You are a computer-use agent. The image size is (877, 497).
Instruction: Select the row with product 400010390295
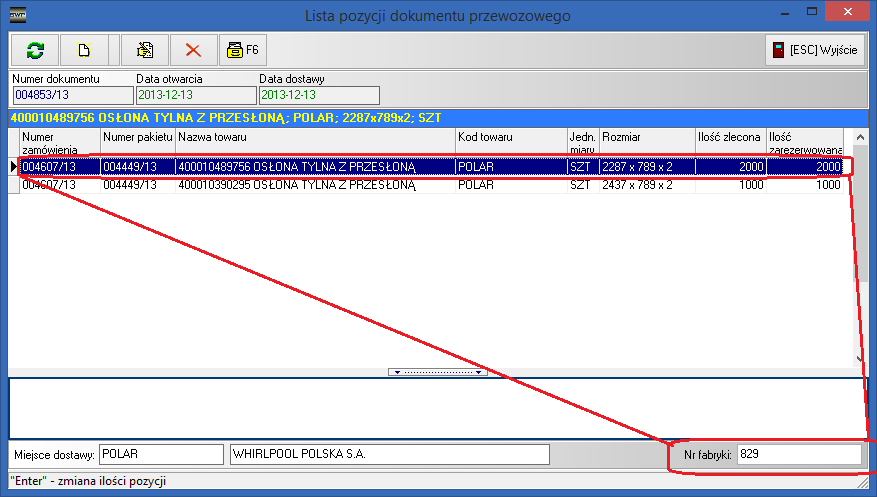coord(314,185)
